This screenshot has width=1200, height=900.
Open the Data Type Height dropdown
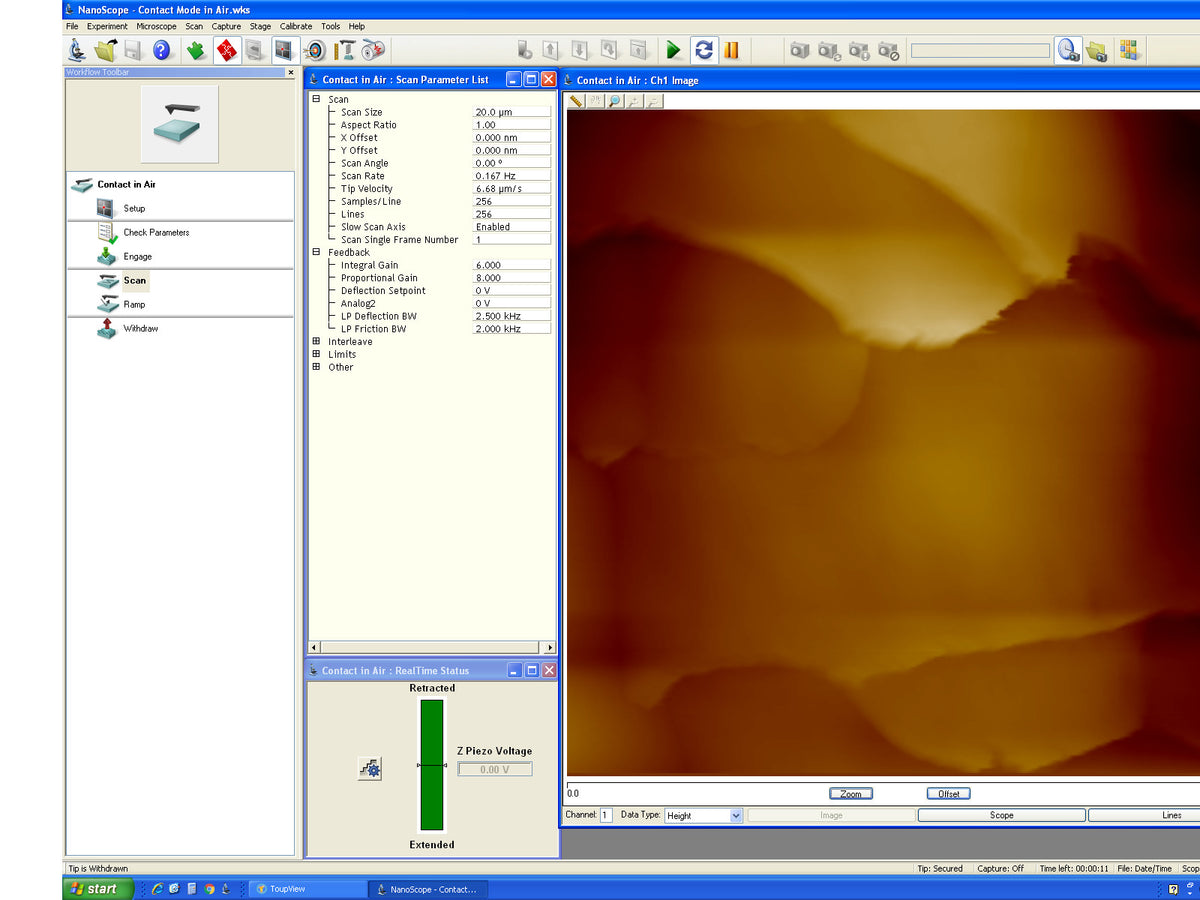coord(736,815)
